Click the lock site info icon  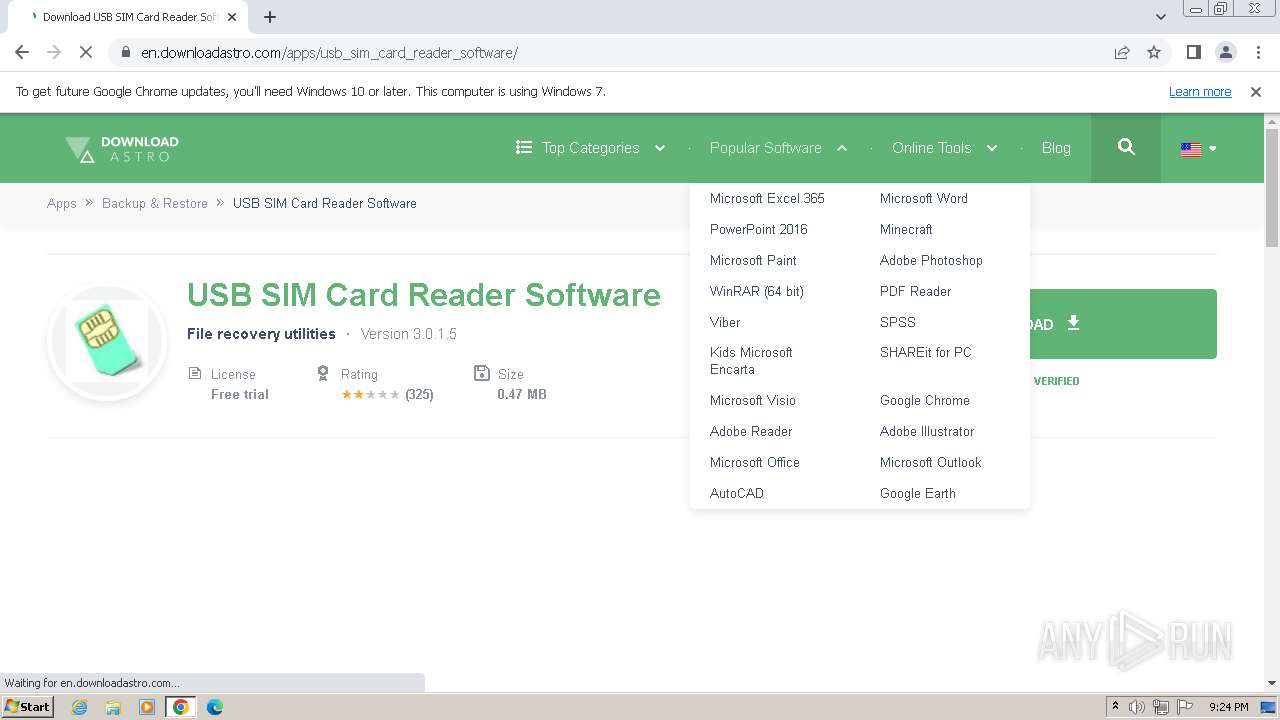point(126,52)
